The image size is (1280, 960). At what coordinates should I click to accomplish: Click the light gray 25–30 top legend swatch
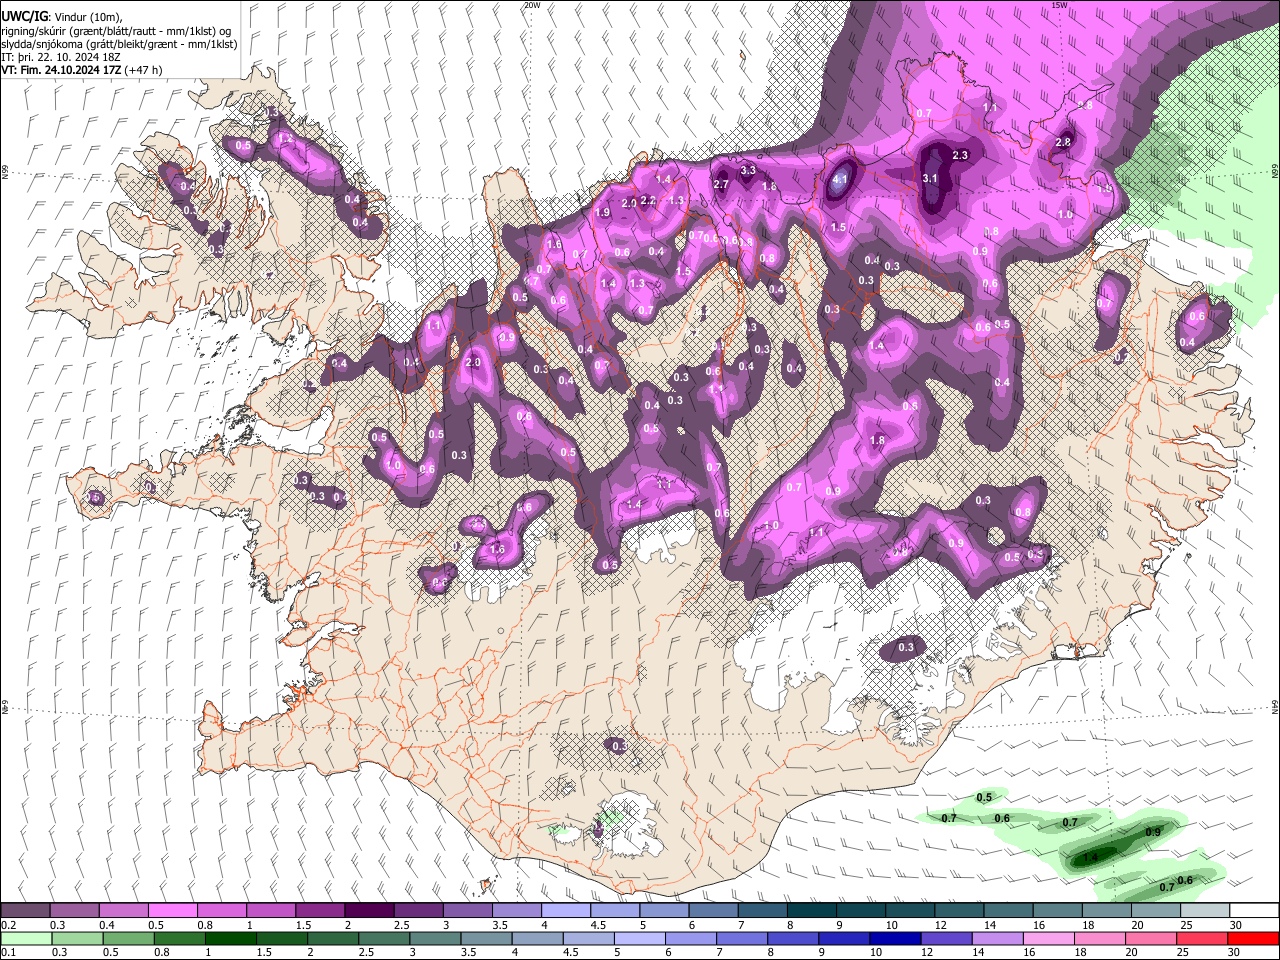[1205, 911]
